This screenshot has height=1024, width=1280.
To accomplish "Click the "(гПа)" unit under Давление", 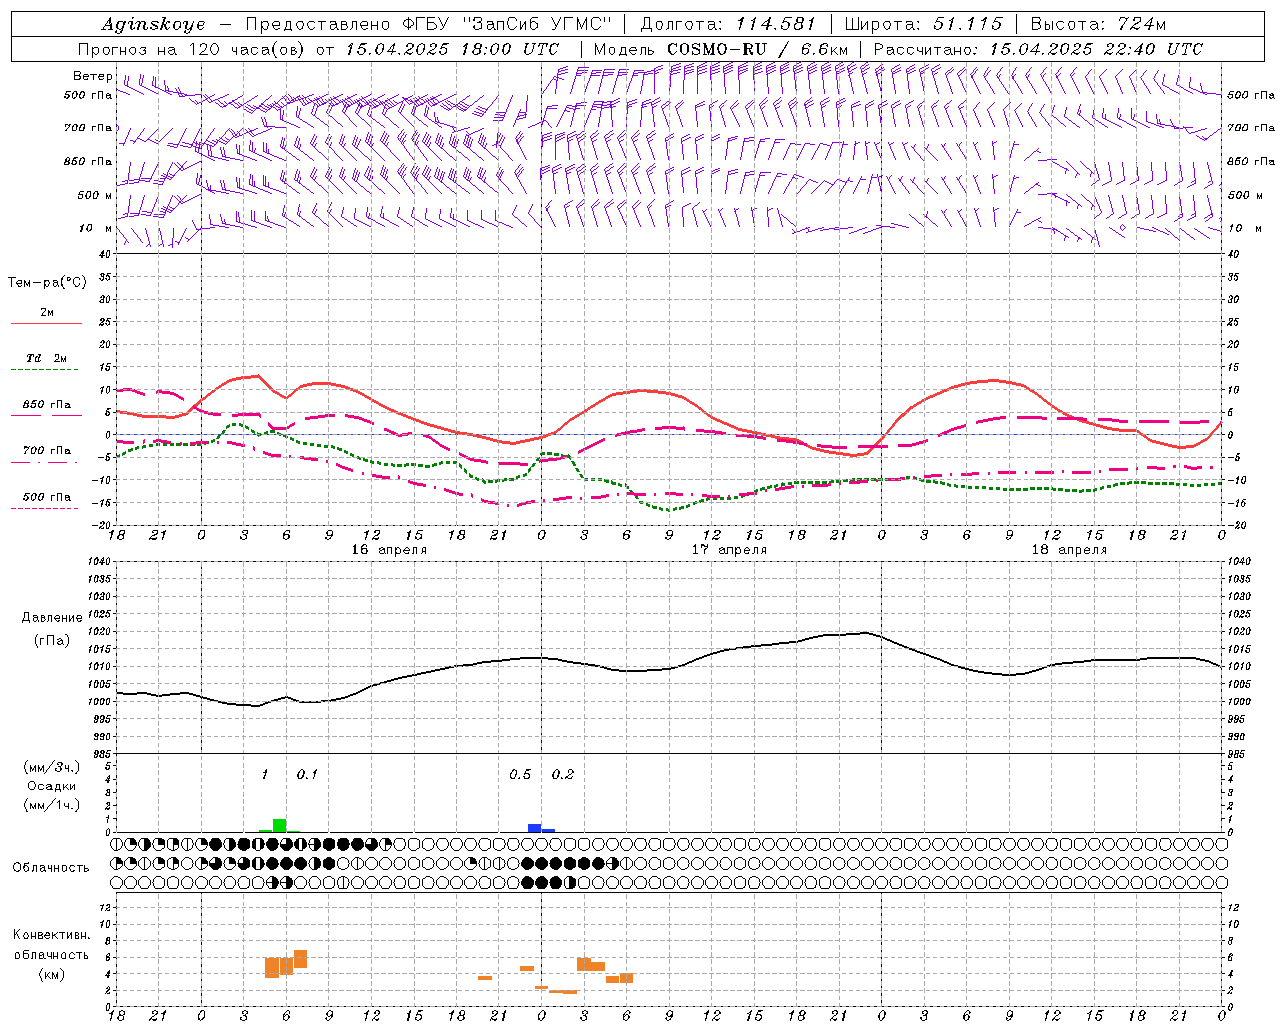I will click(x=52, y=640).
